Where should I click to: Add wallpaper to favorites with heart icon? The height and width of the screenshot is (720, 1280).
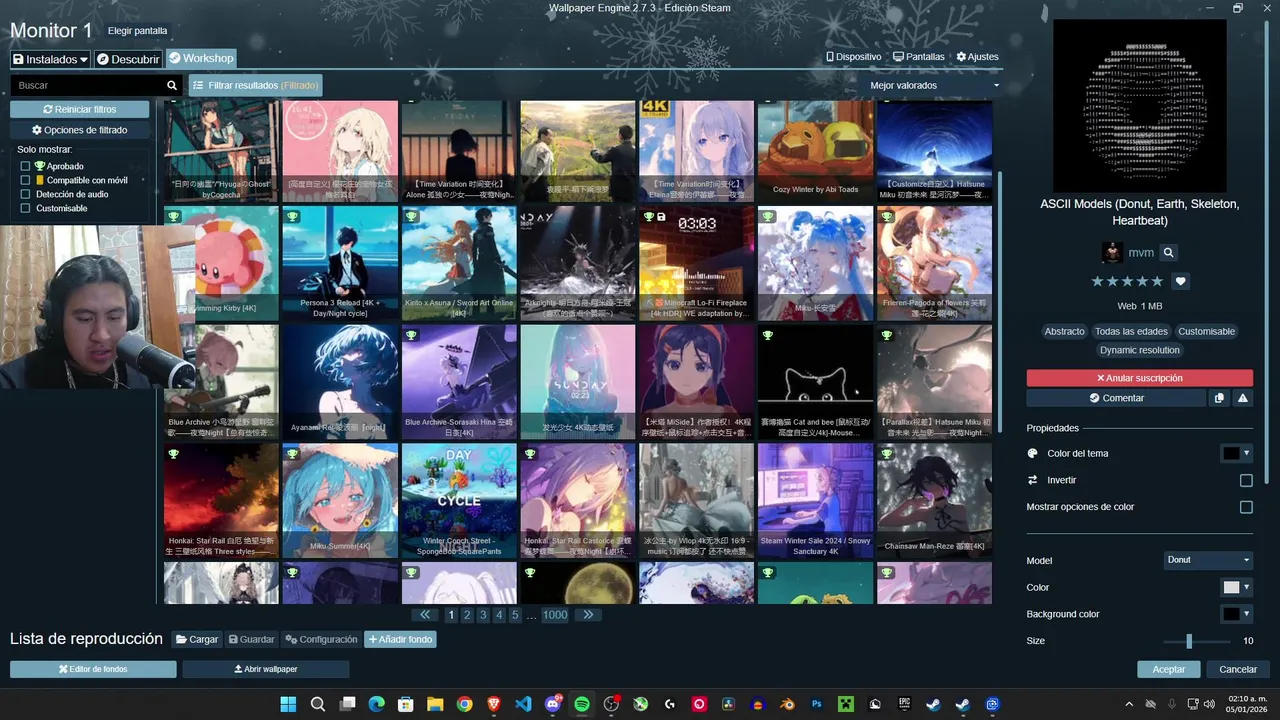coord(1180,282)
